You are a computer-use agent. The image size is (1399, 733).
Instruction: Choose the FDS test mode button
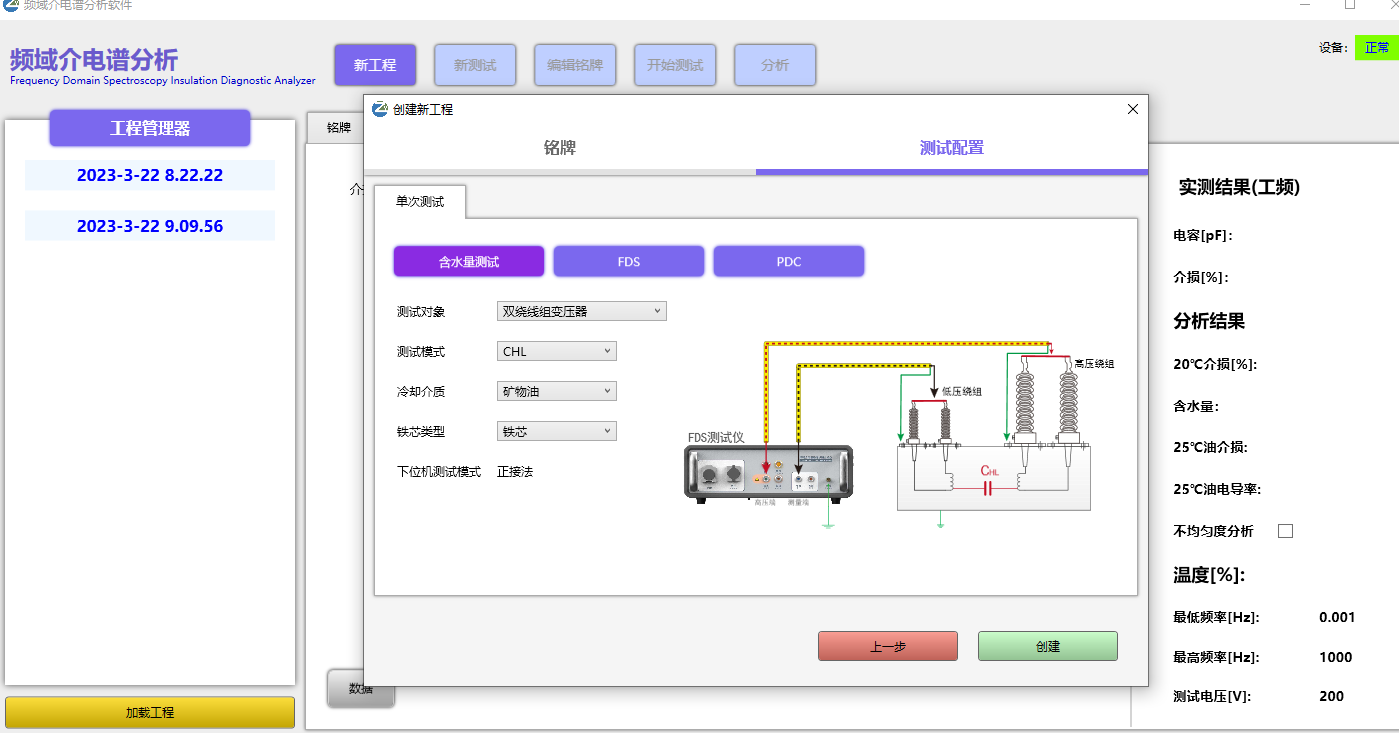628,262
